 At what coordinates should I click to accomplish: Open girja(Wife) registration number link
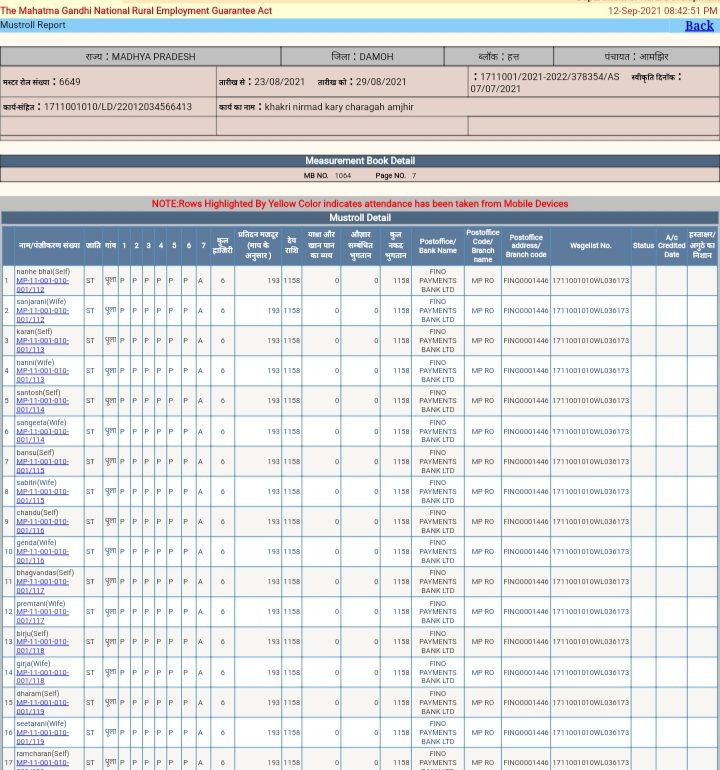pyautogui.click(x=42, y=677)
